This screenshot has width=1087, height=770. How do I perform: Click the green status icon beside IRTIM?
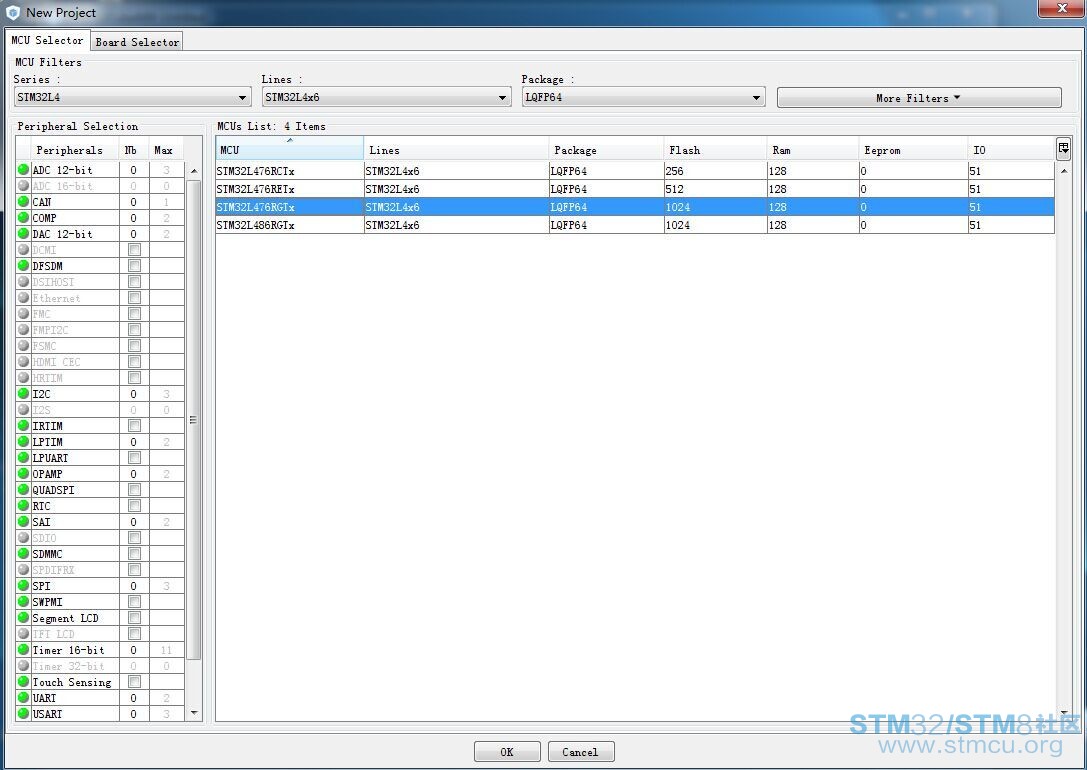pyautogui.click(x=24, y=426)
